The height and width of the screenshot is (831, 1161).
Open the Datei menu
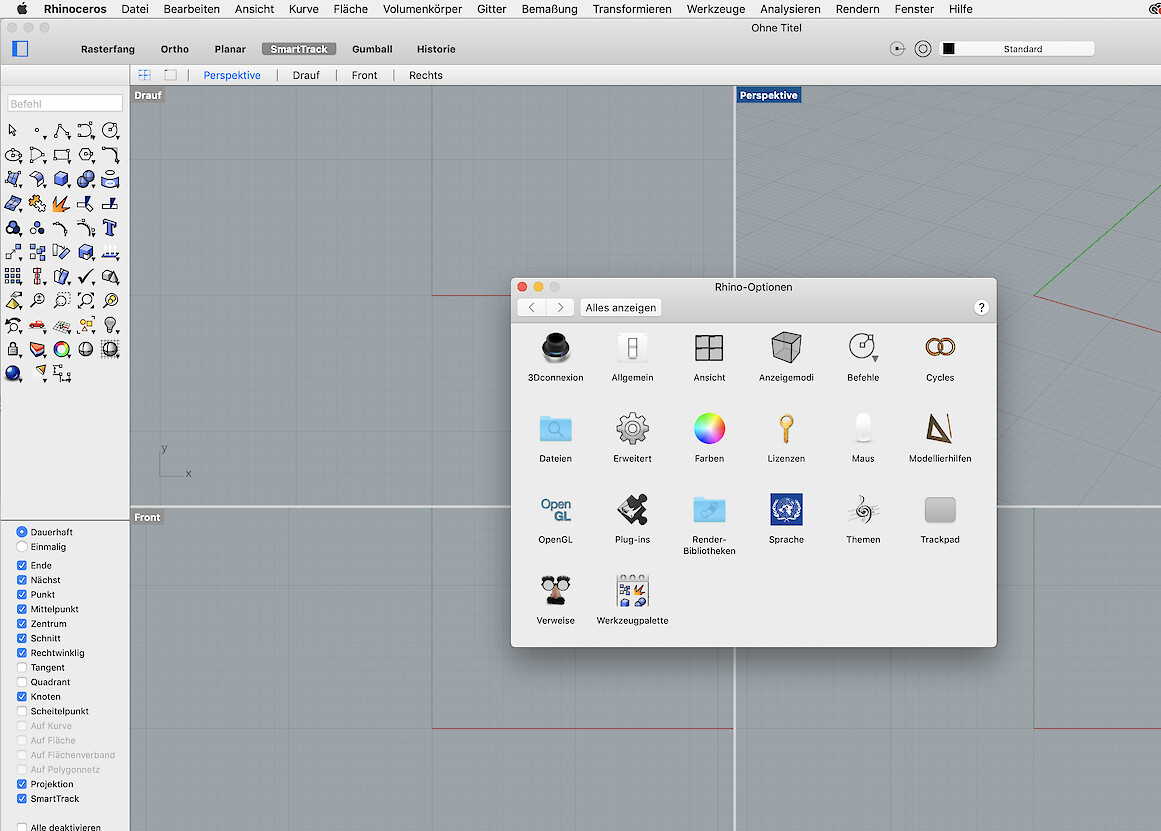coord(135,9)
